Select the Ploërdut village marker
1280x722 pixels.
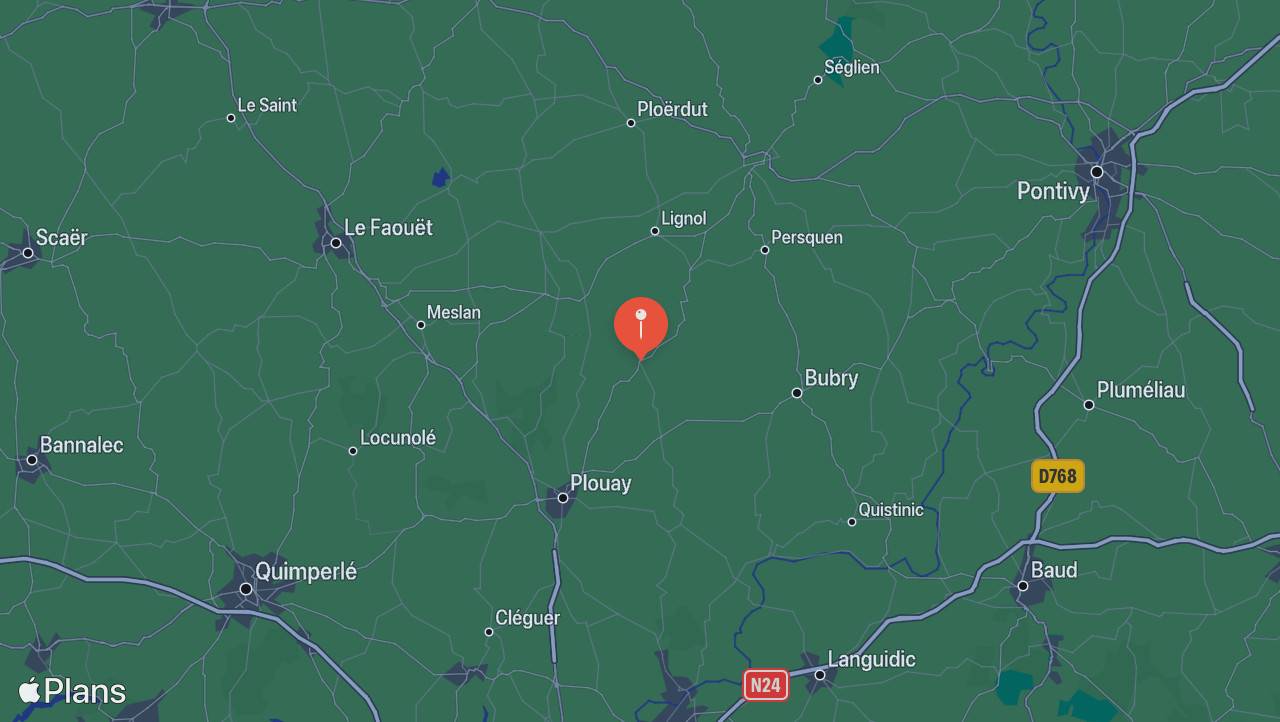631,123
